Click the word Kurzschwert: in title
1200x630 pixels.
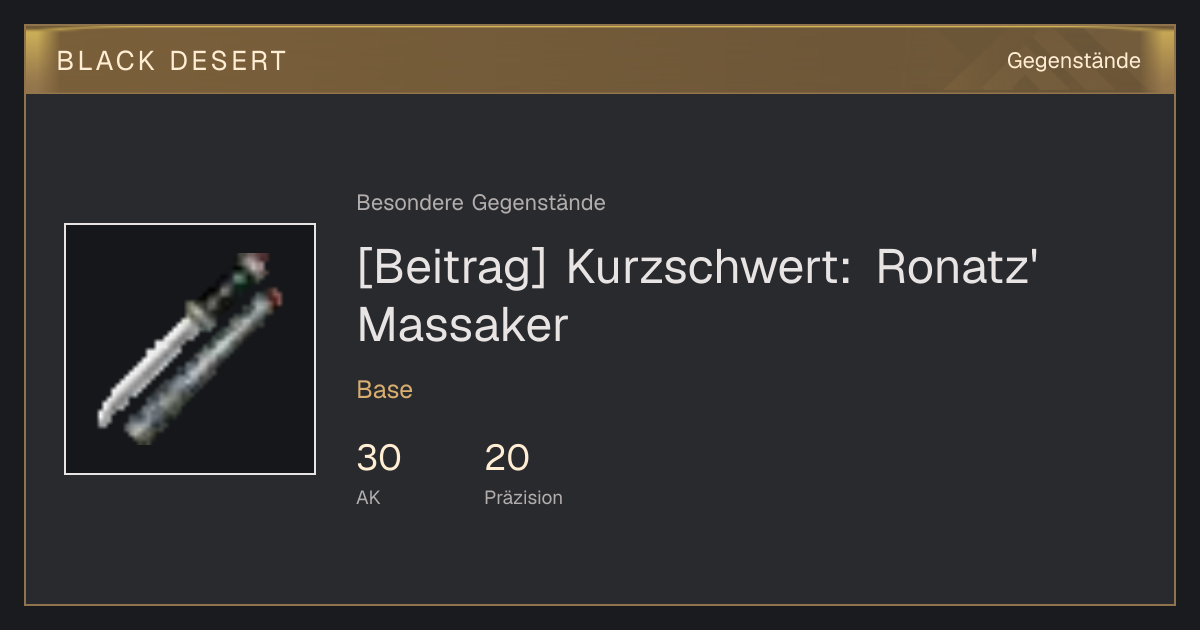(x=710, y=270)
